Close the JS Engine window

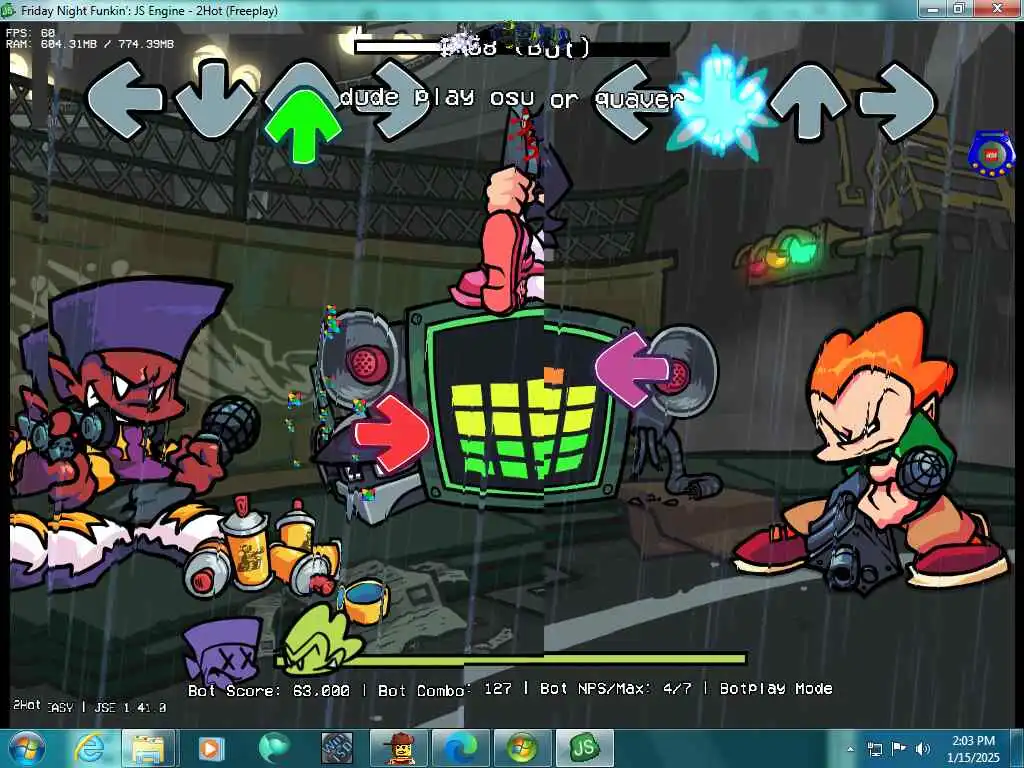[x=997, y=9]
